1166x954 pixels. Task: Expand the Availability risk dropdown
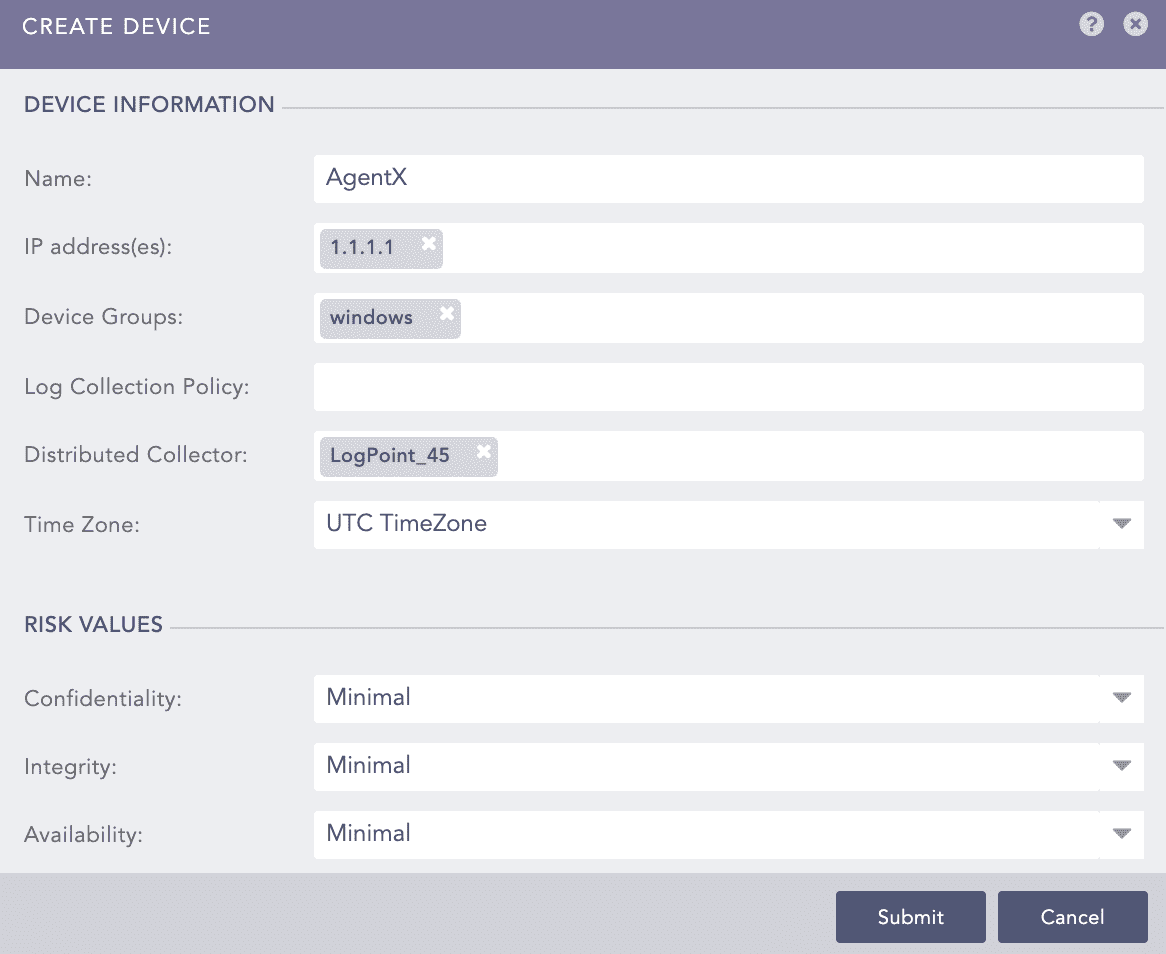pyautogui.click(x=1121, y=834)
